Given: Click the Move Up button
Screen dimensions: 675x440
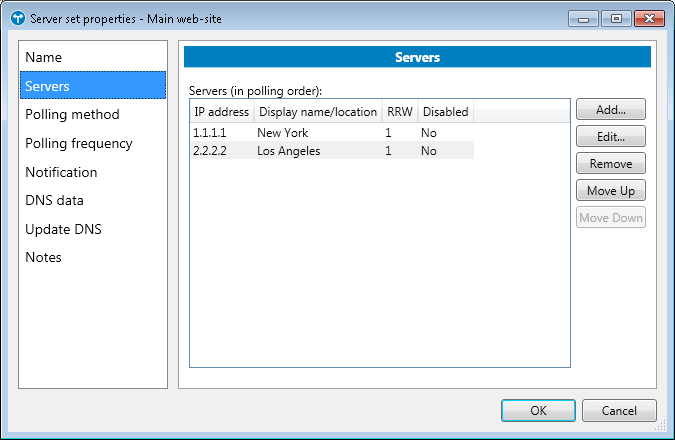Looking at the screenshot, I should (x=610, y=190).
